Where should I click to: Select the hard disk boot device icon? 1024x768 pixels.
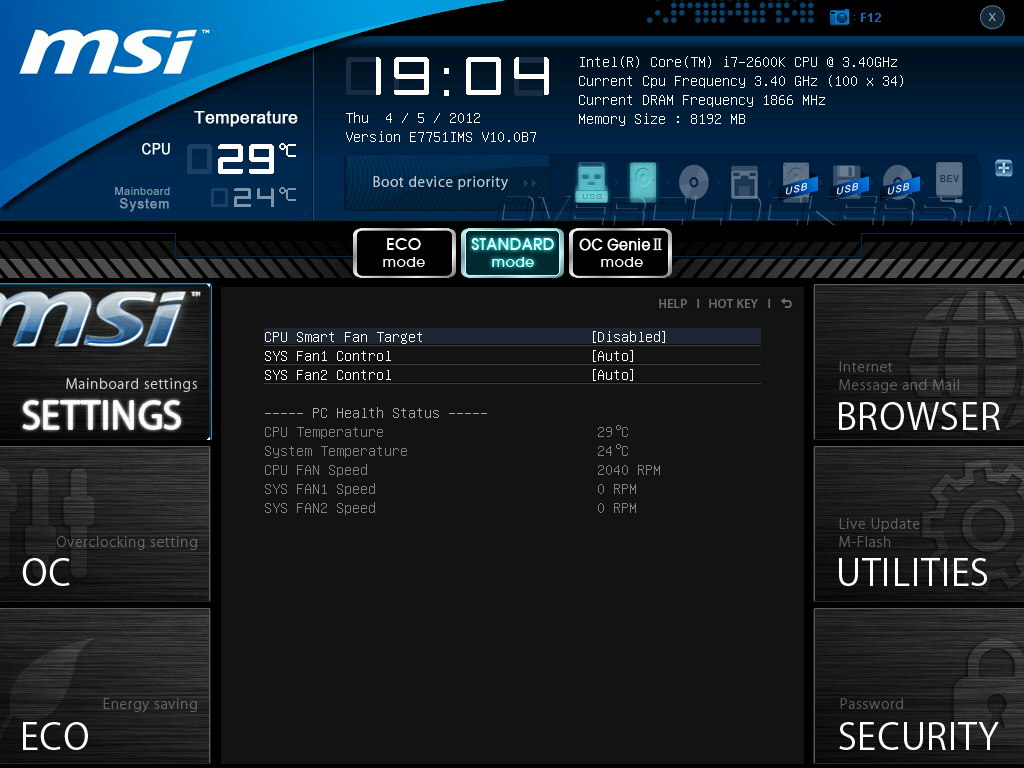643,181
